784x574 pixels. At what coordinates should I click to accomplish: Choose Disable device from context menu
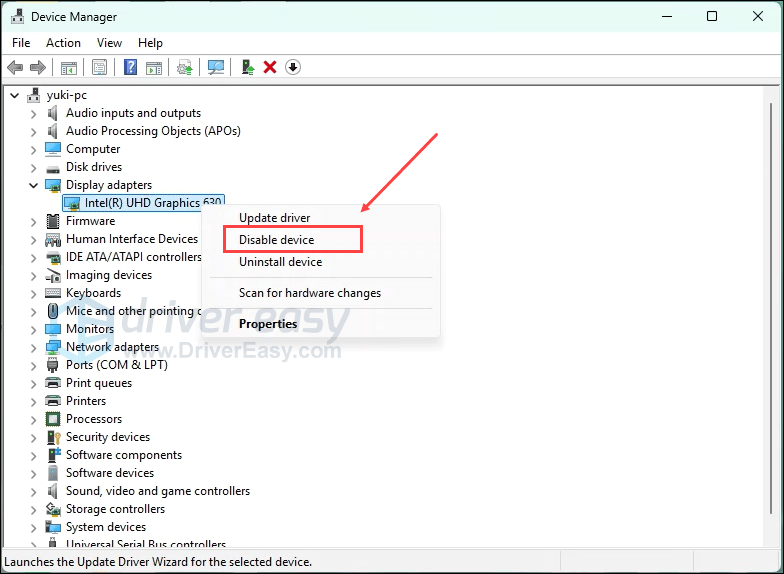(276, 240)
